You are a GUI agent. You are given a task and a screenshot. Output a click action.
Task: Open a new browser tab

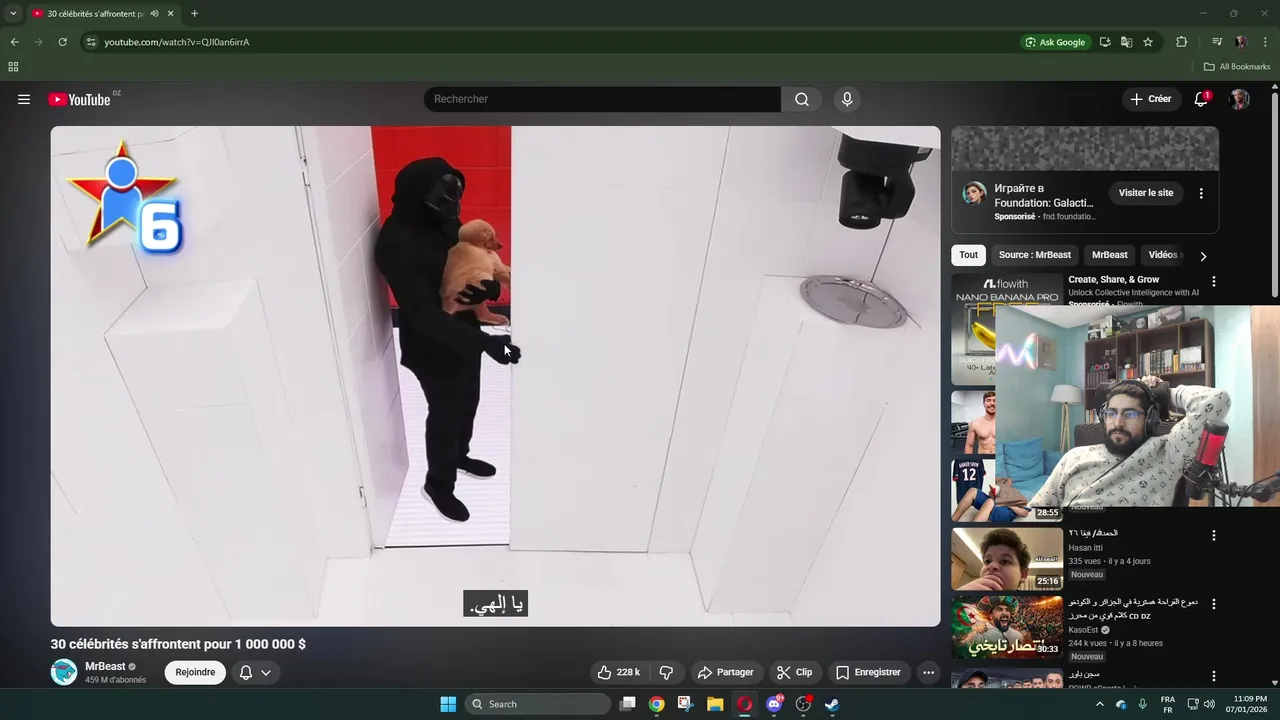(x=194, y=14)
